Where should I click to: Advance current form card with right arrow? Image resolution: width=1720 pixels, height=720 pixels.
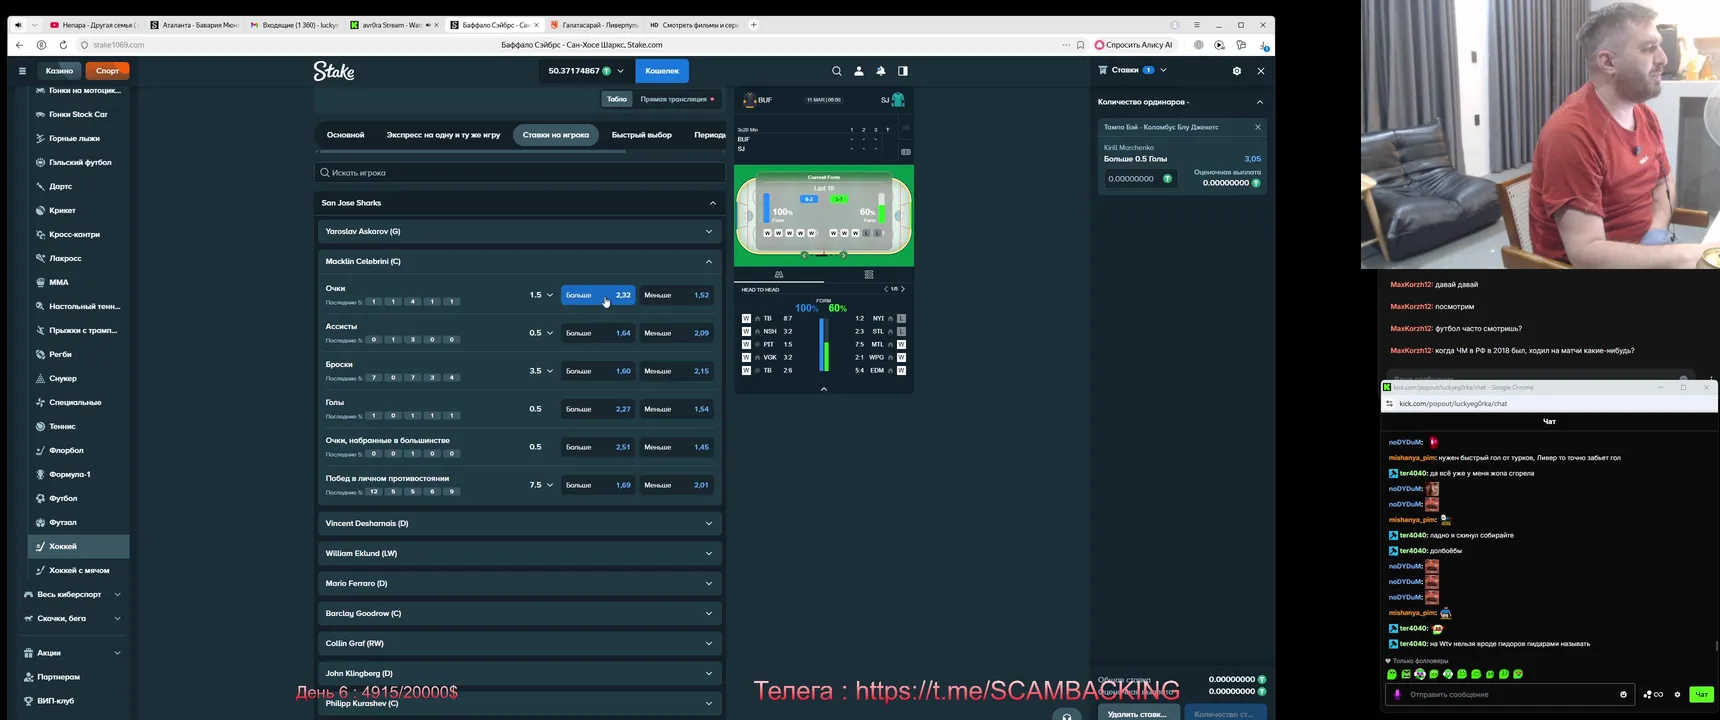point(844,255)
